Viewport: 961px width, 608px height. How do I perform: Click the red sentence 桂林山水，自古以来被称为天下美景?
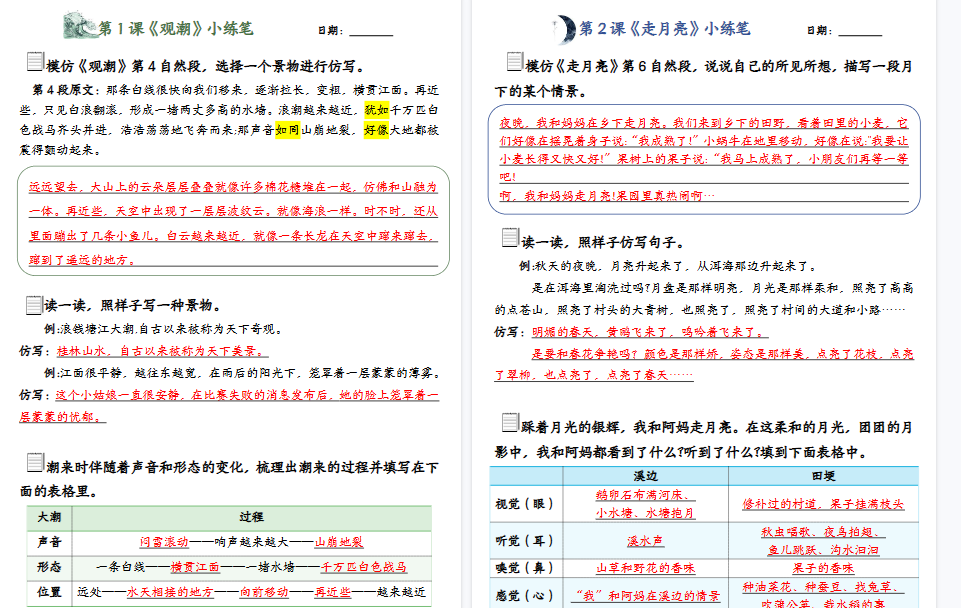point(162,351)
